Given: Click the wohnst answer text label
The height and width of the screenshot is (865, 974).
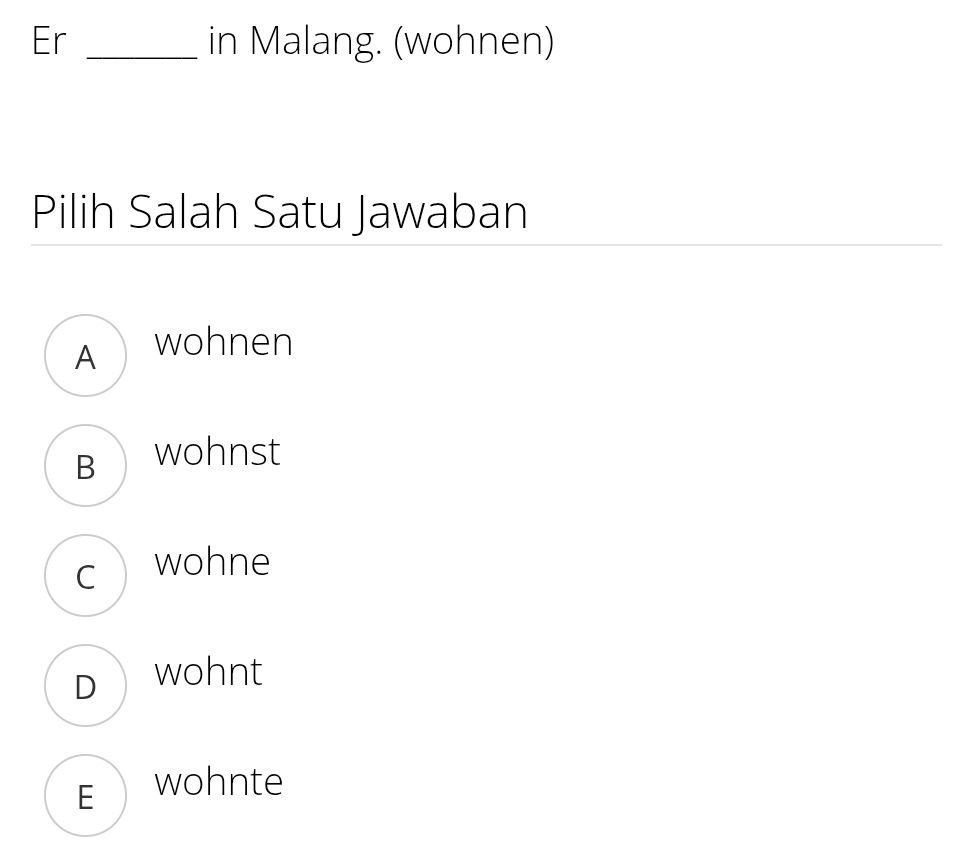Looking at the screenshot, I should [216, 452].
